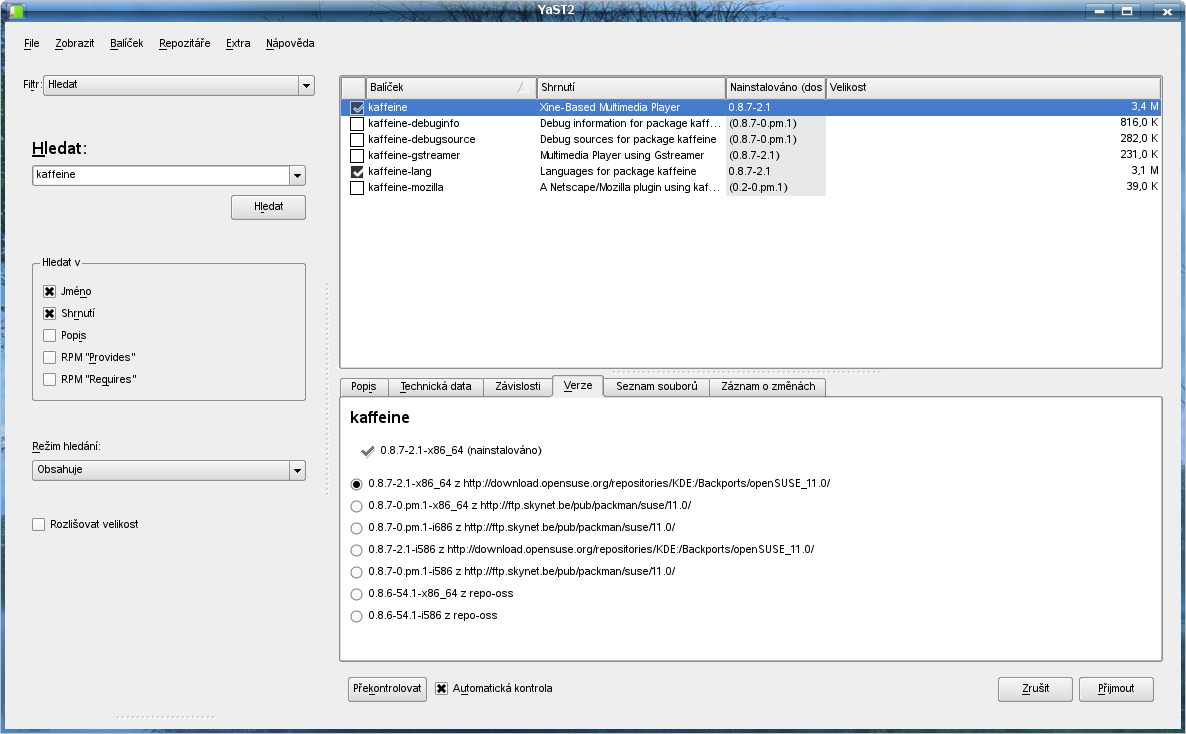1186x734 pixels.
Task: Sort by the Velikost column header
Action: tap(993, 88)
